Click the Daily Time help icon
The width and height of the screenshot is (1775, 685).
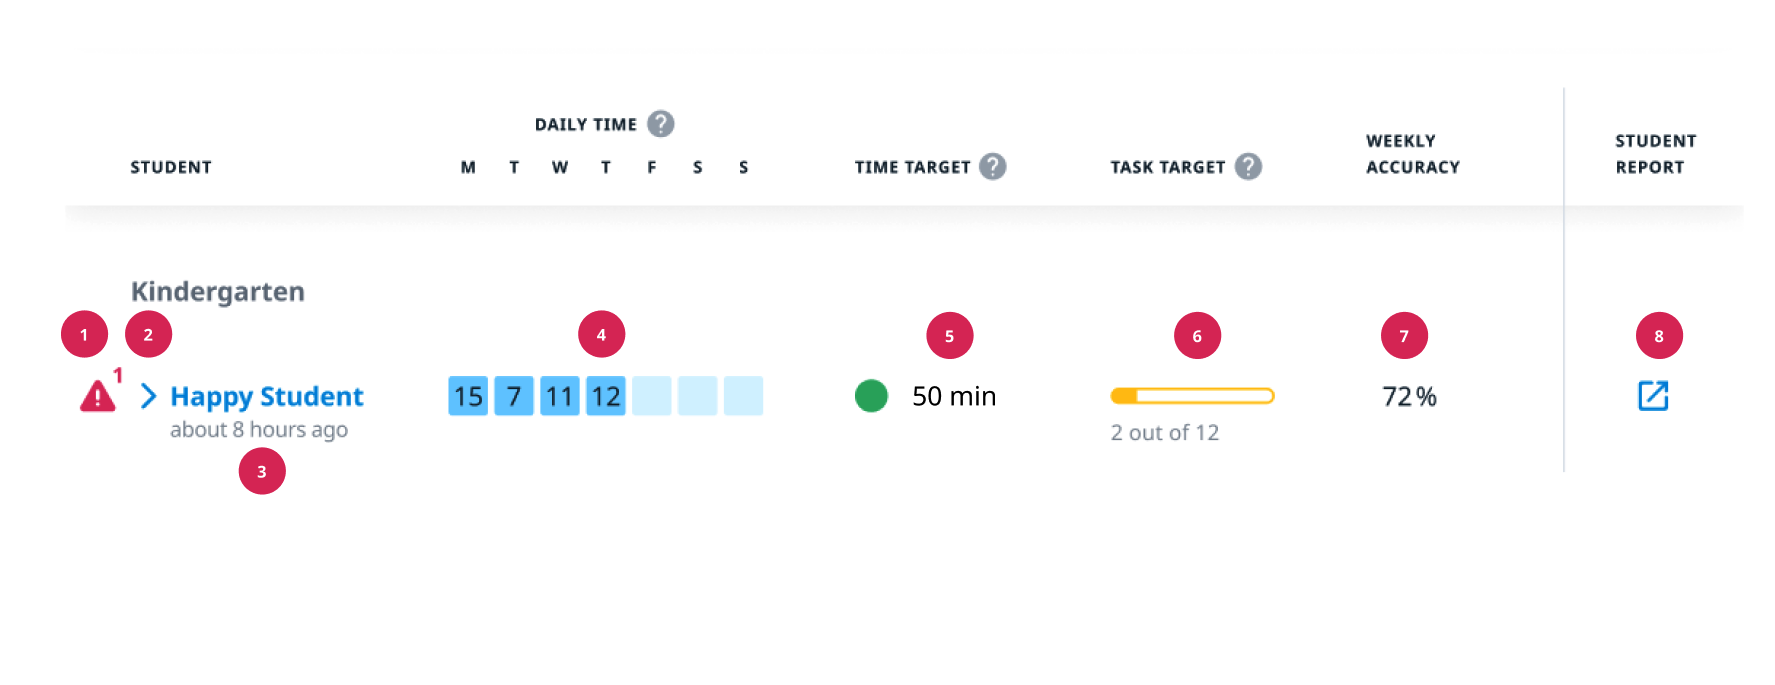(x=660, y=124)
